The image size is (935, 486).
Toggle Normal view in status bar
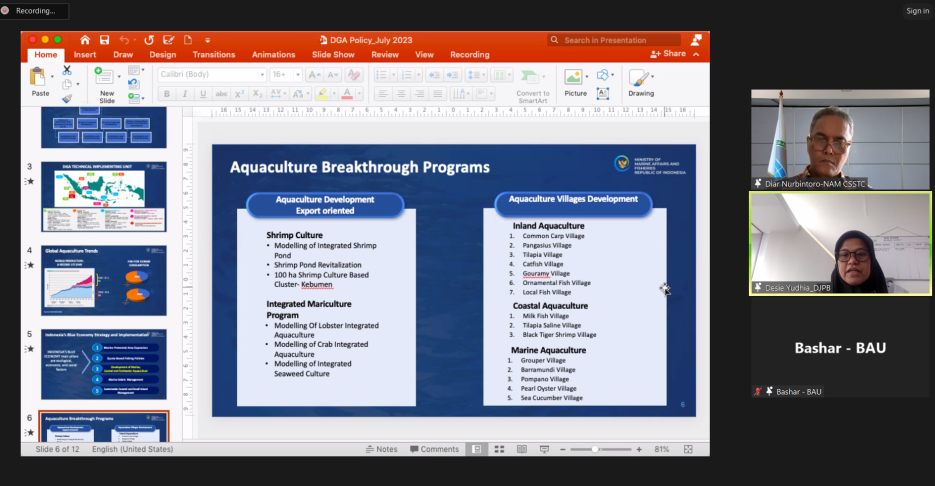tap(477, 449)
